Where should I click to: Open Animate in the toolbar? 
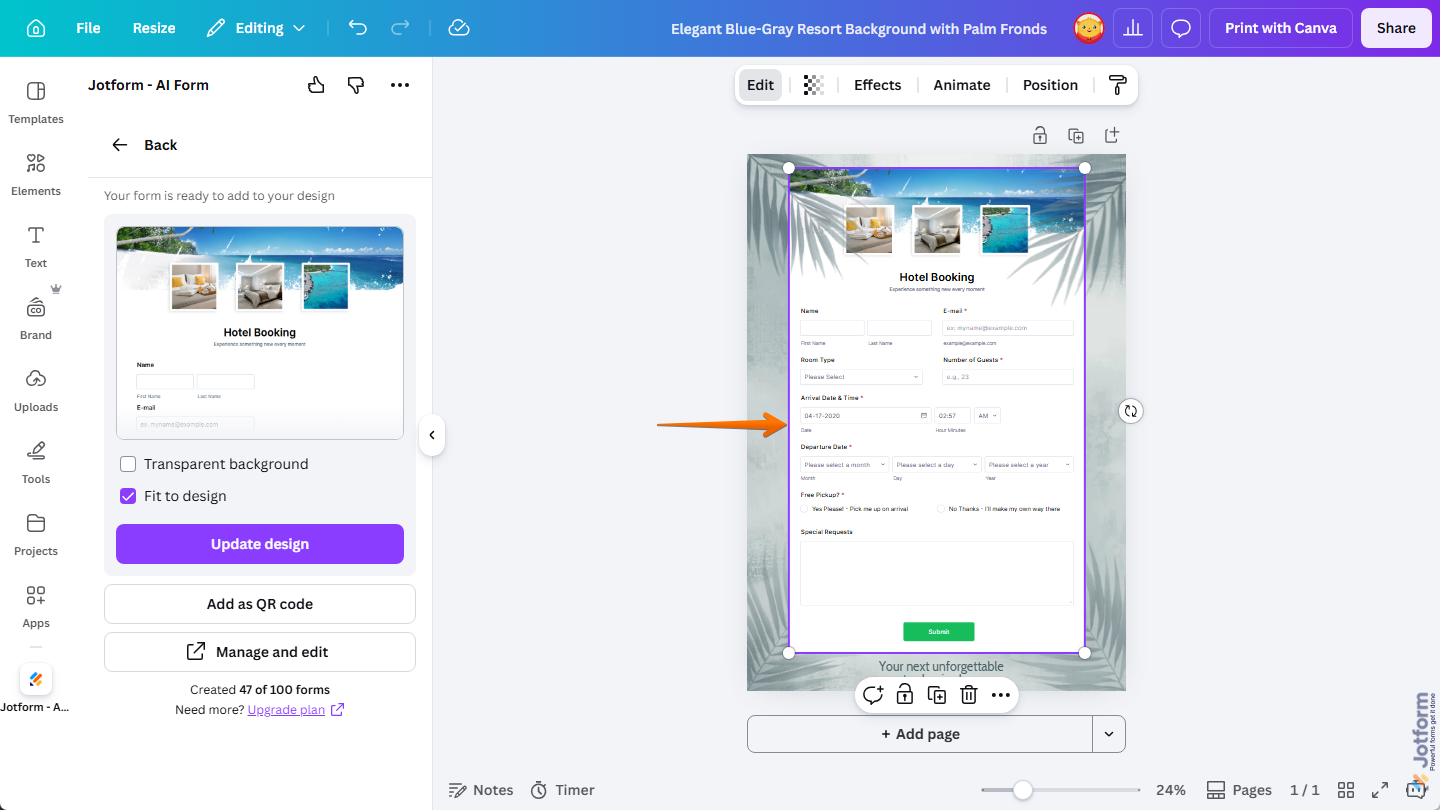(961, 85)
